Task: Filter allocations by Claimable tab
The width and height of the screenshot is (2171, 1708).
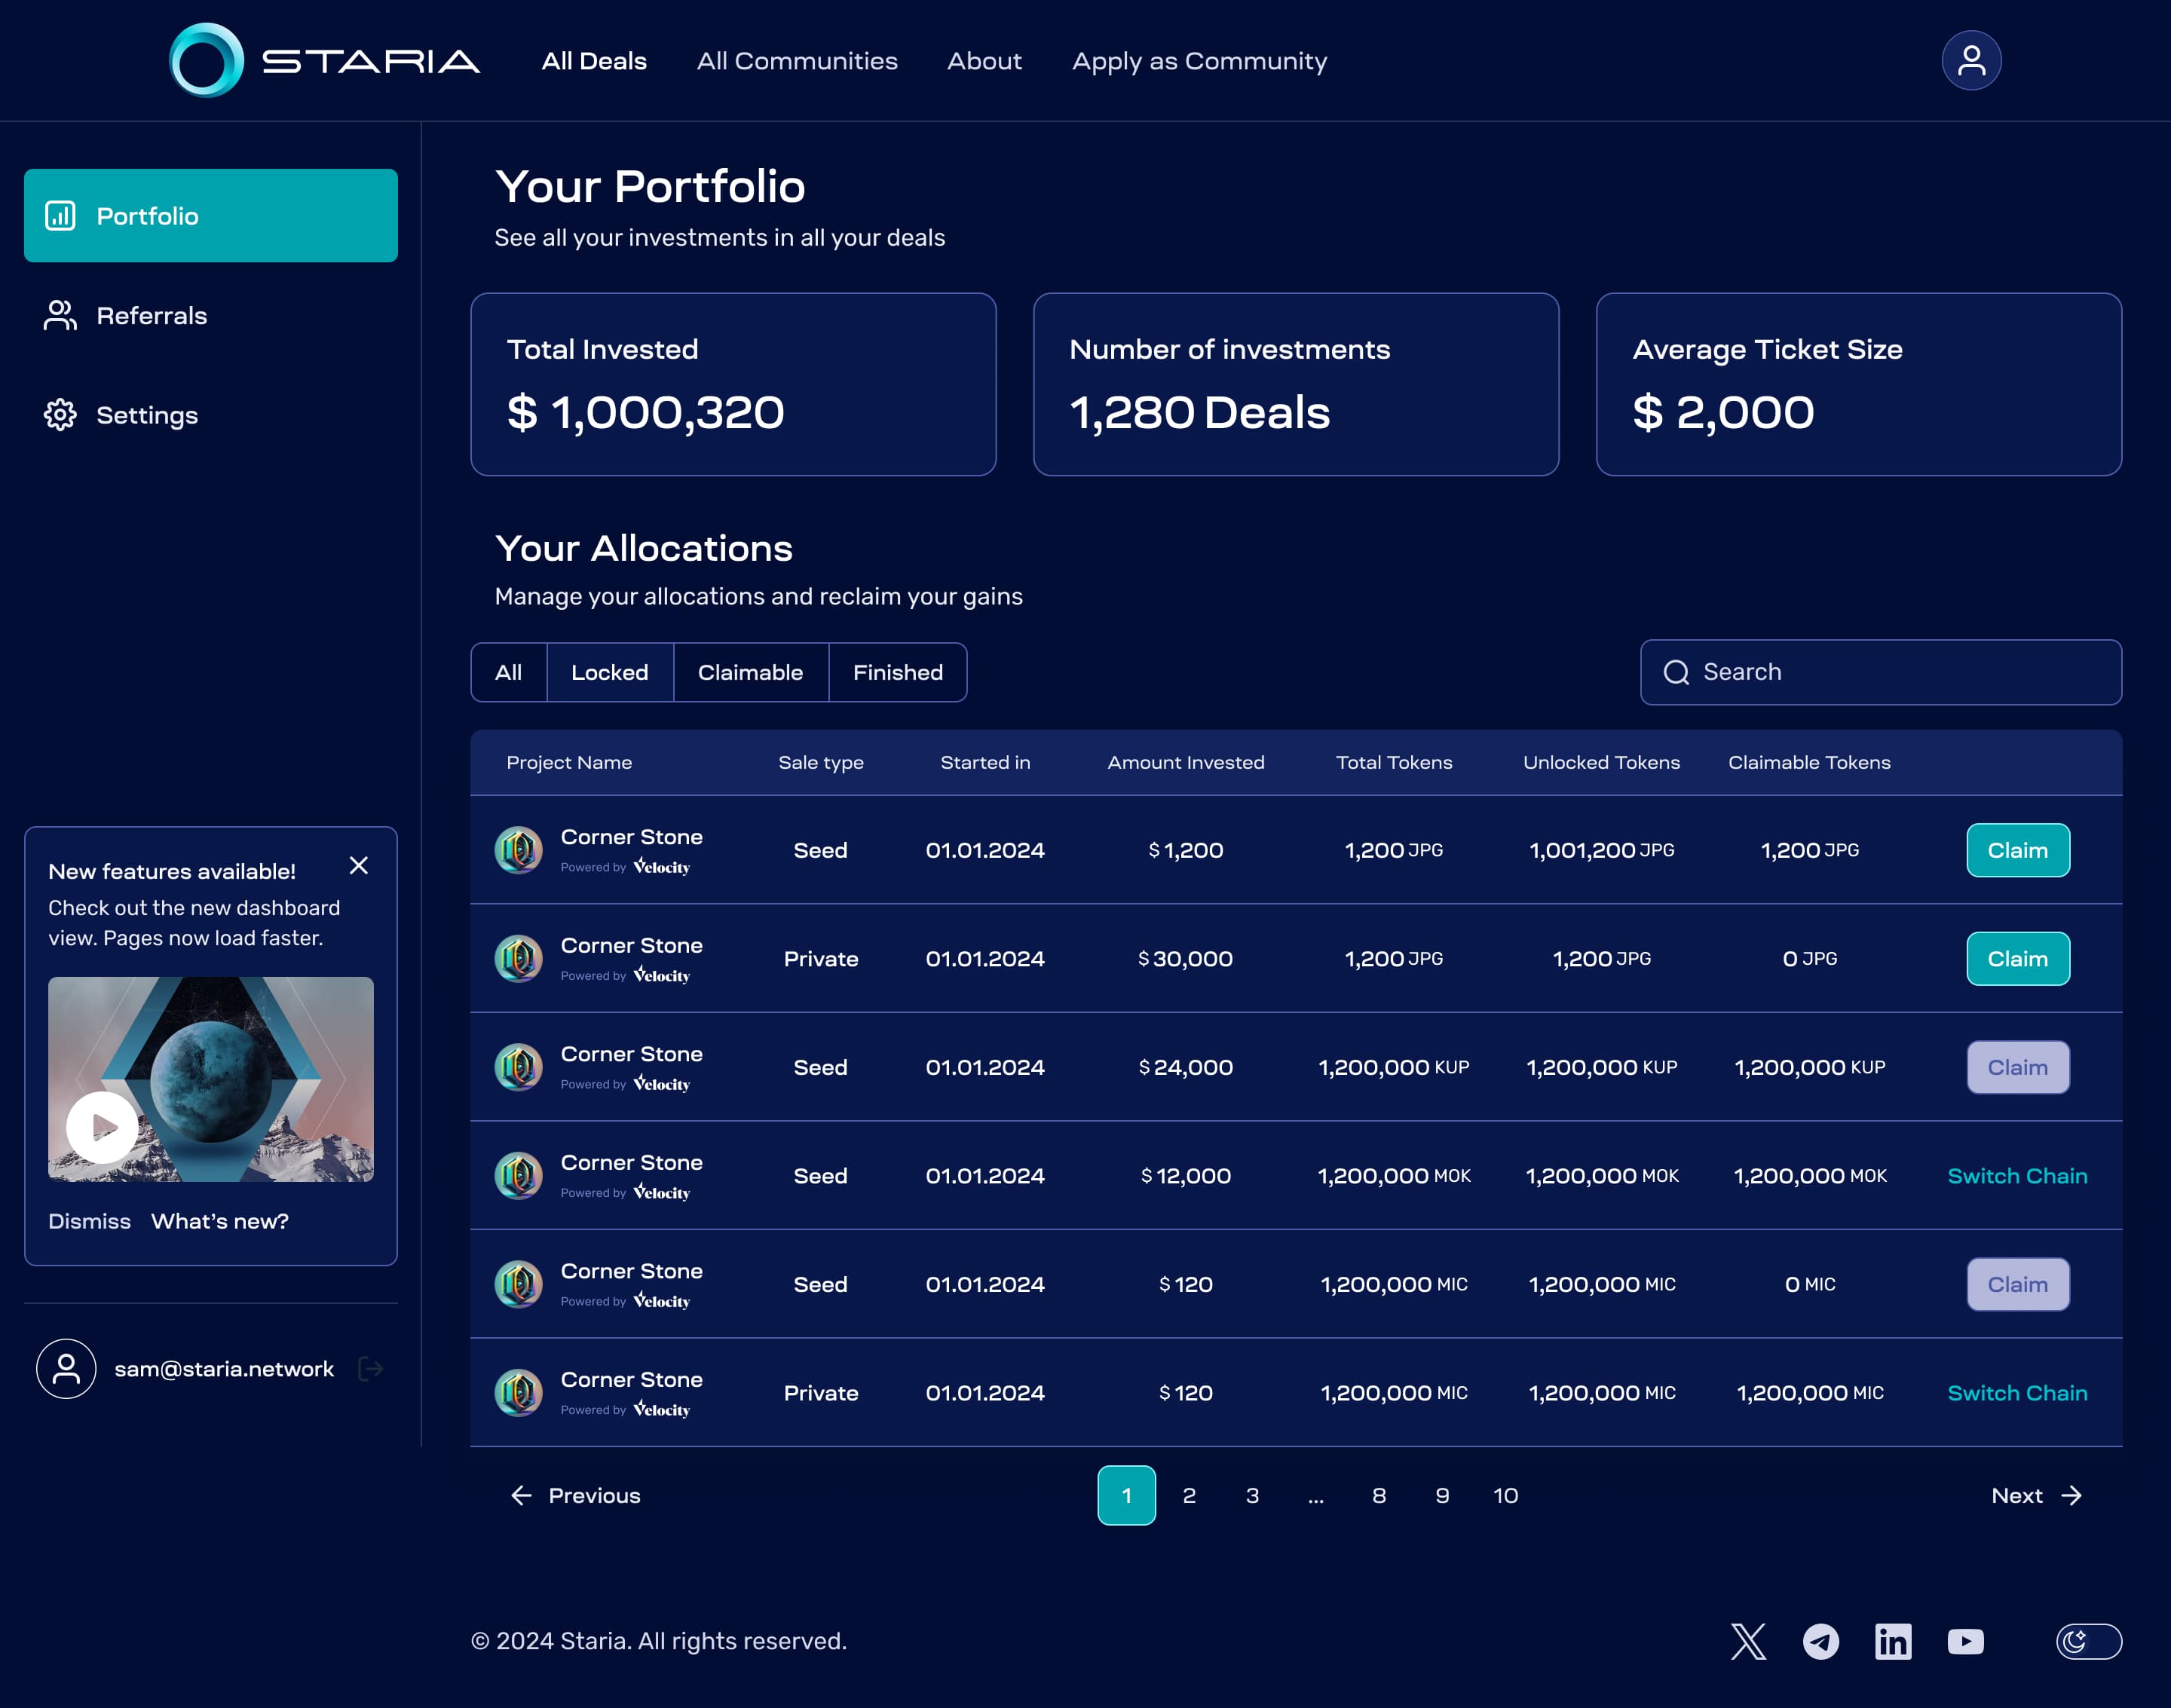Action: point(750,672)
